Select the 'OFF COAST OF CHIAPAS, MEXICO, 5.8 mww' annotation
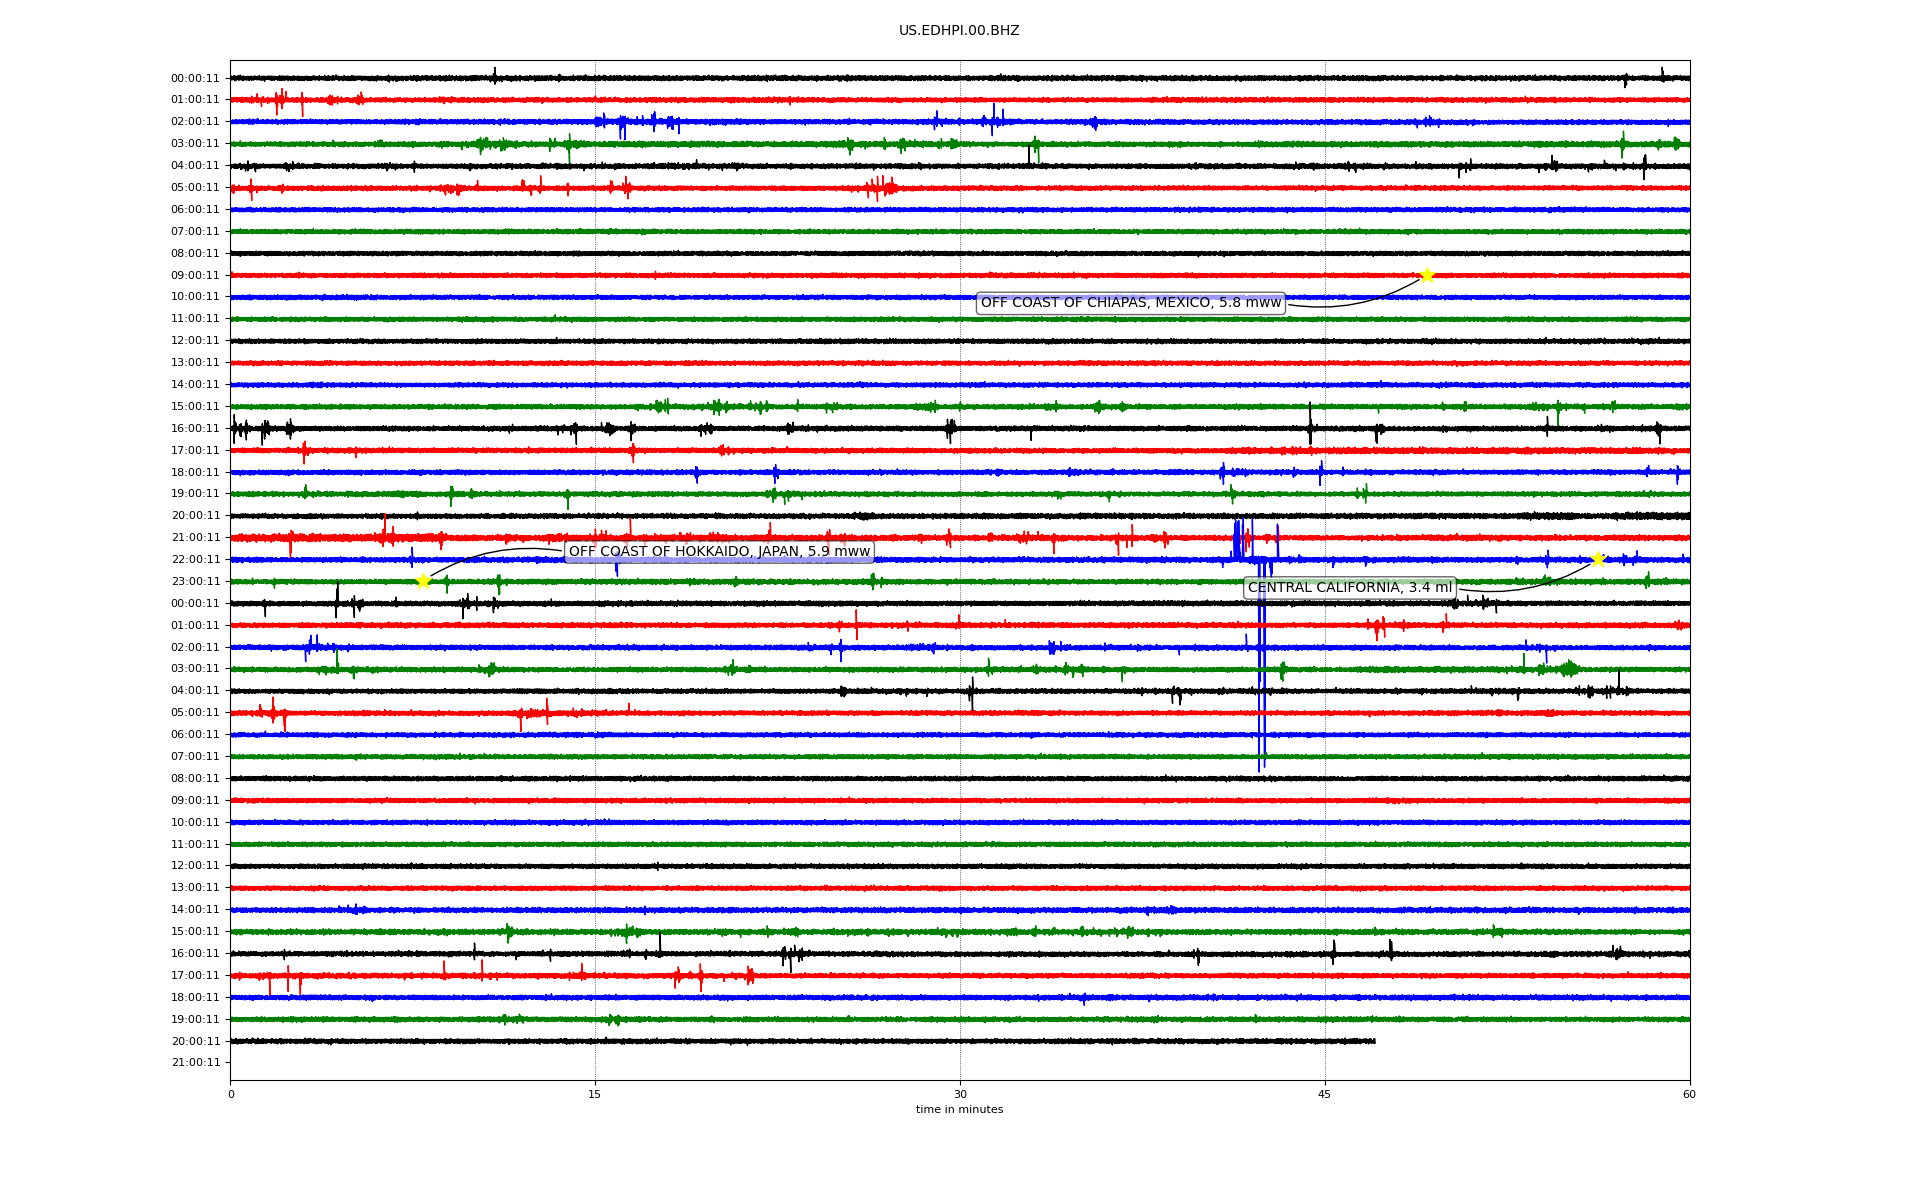This screenshot has width=1920, height=1200. [1130, 303]
